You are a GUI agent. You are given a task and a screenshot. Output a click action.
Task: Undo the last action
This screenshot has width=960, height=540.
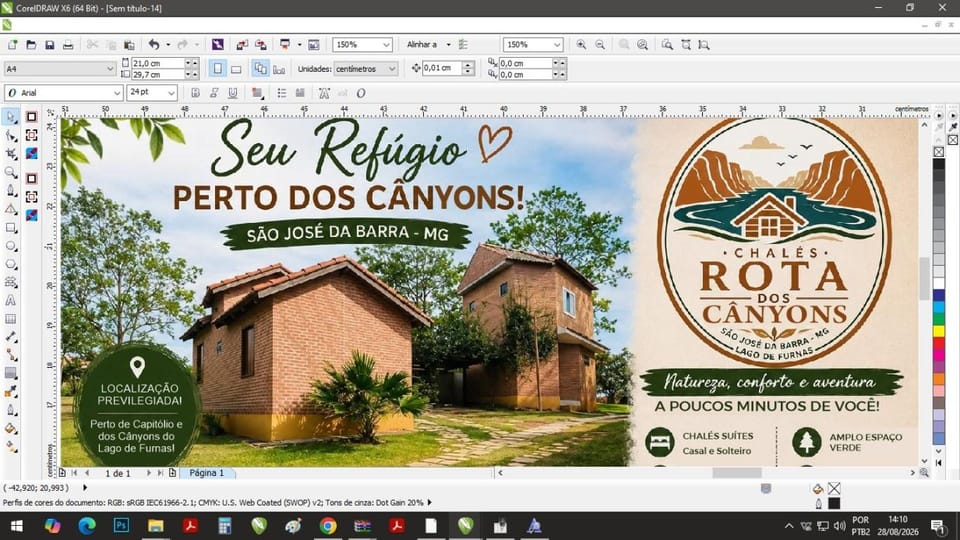[154, 45]
